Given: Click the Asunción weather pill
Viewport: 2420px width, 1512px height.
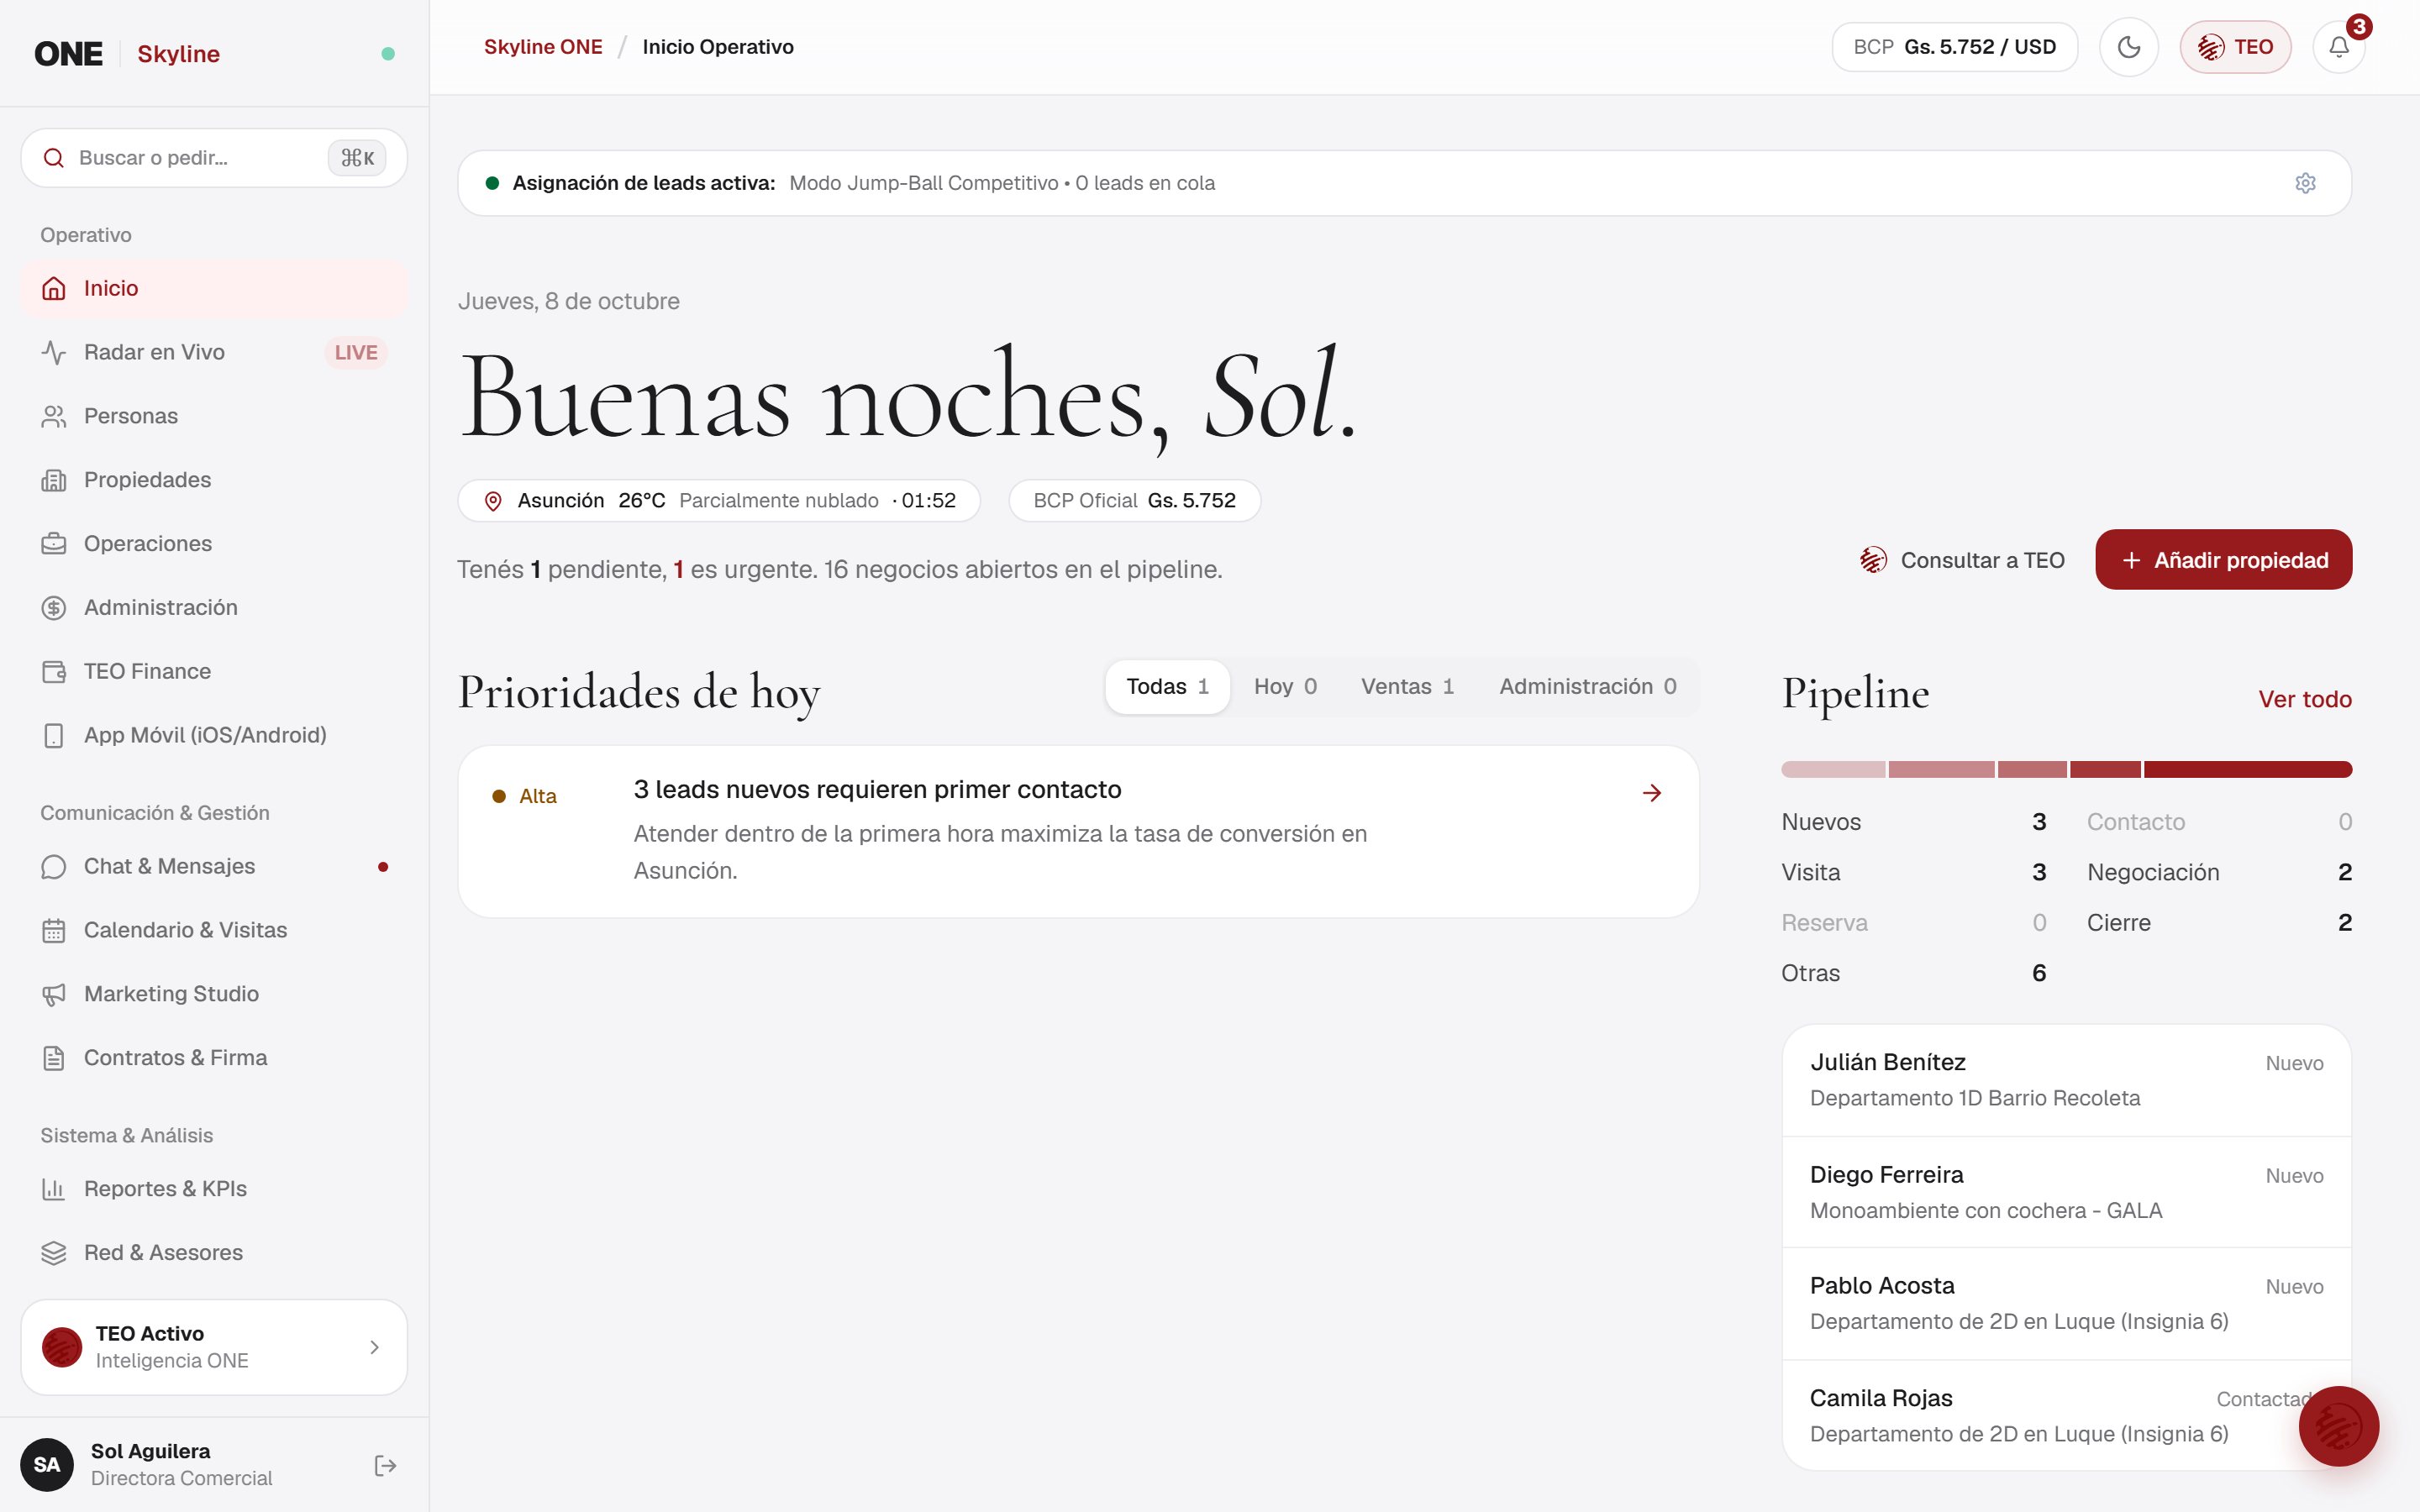Looking at the screenshot, I should (x=719, y=501).
